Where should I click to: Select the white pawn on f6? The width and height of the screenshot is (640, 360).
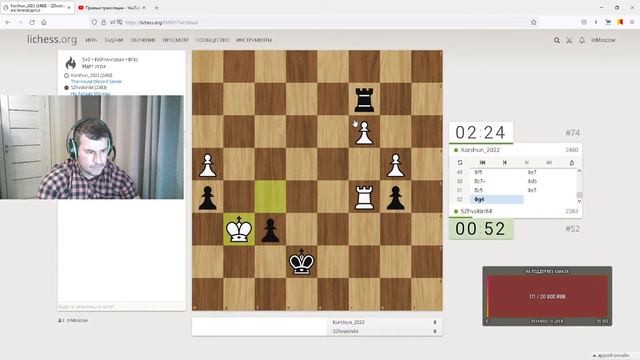point(364,132)
